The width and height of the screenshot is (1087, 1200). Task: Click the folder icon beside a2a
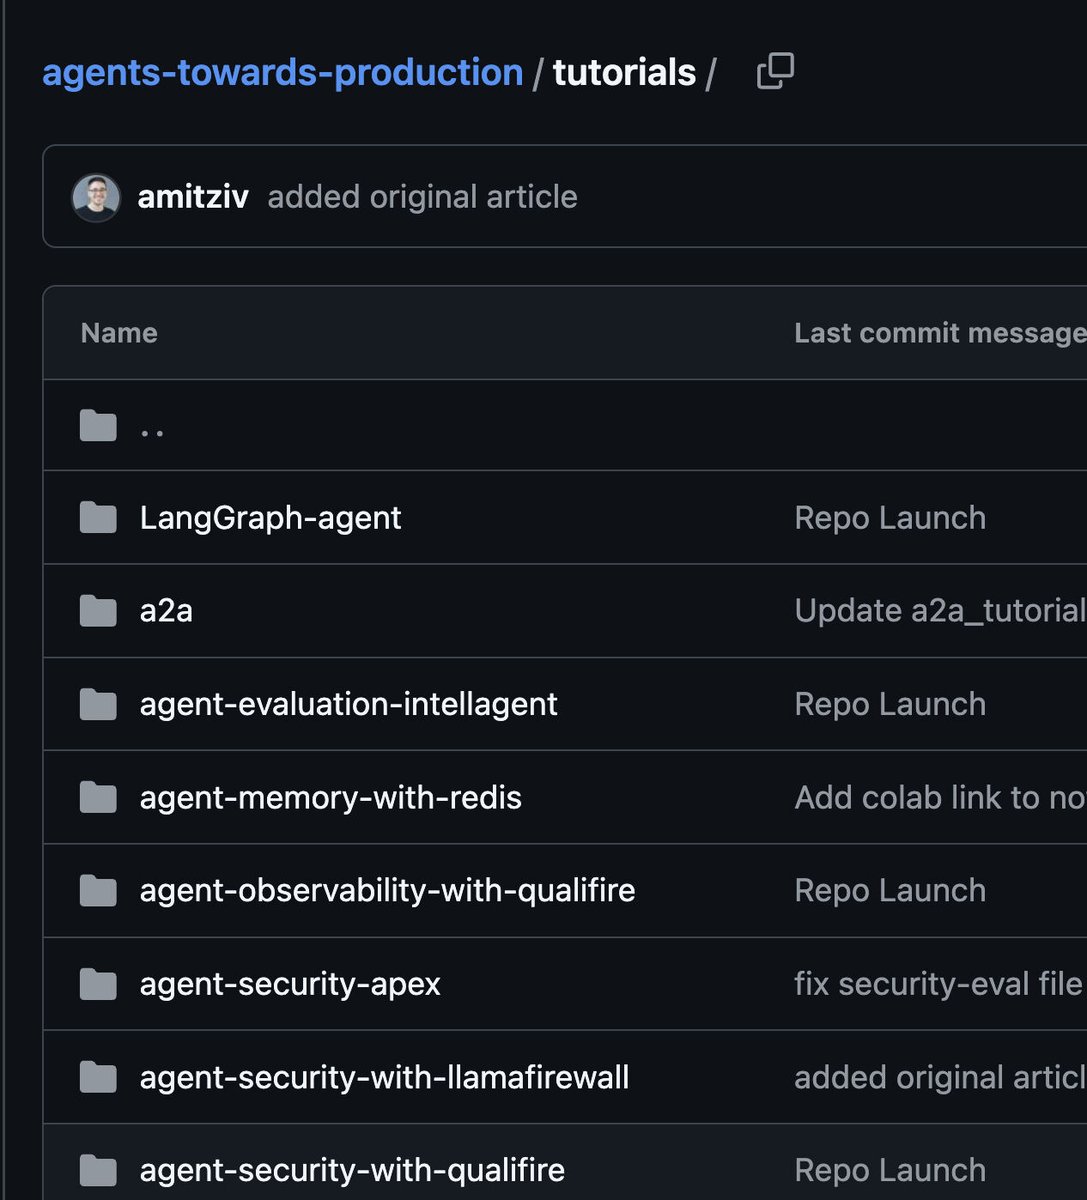point(98,611)
